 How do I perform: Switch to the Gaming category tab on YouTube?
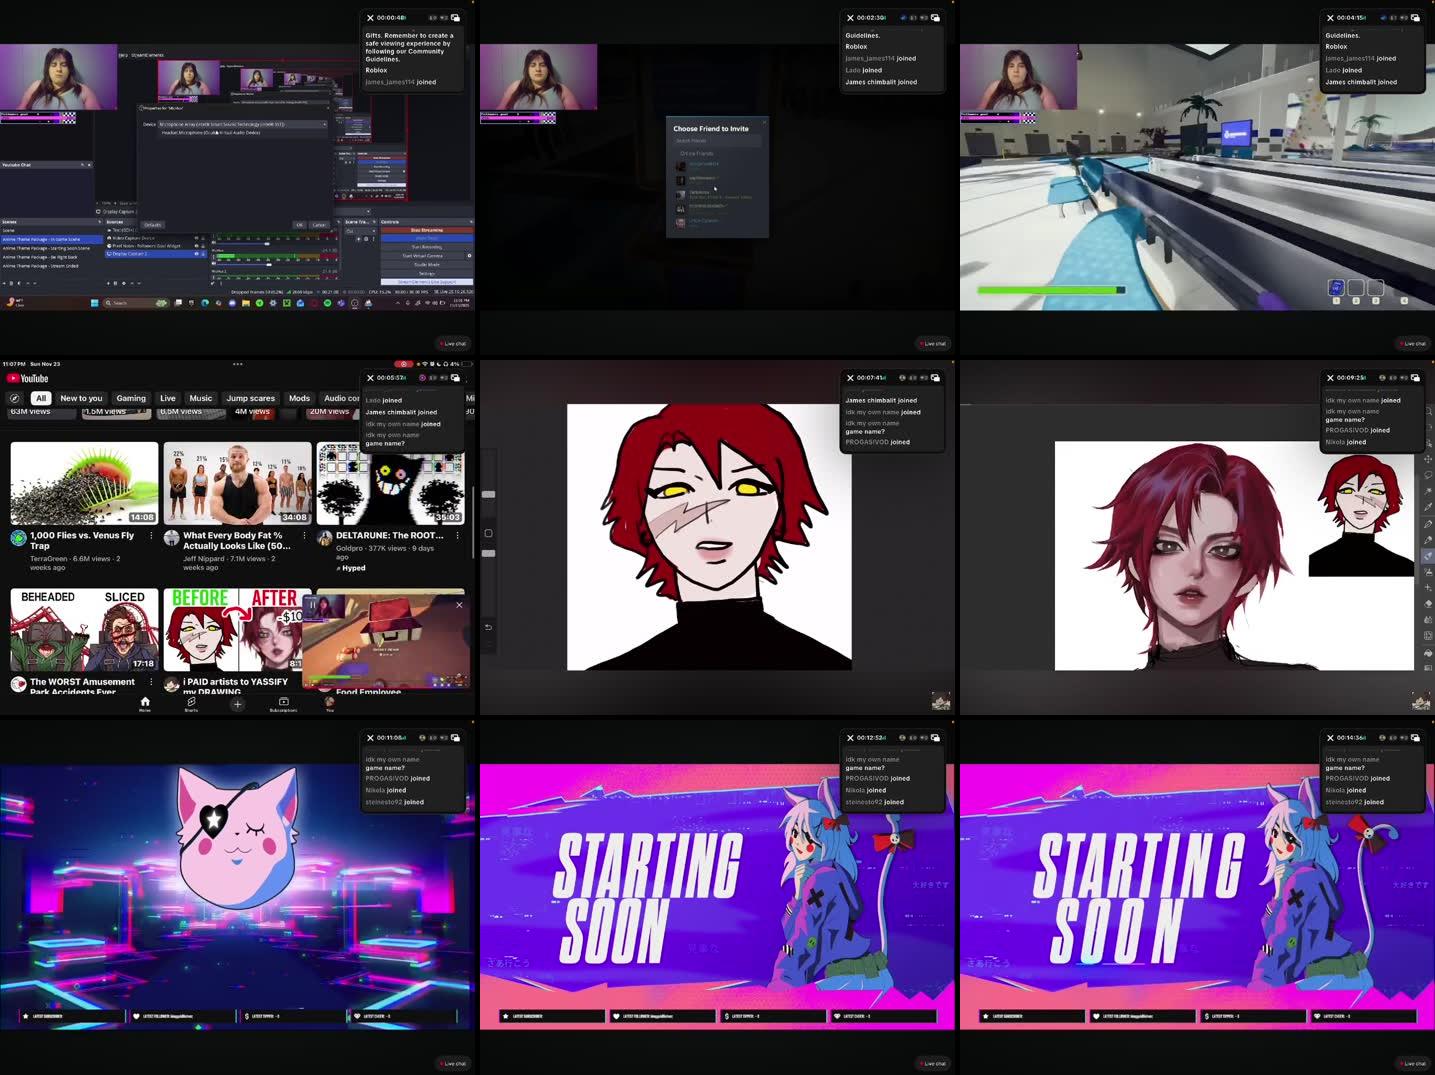click(131, 398)
